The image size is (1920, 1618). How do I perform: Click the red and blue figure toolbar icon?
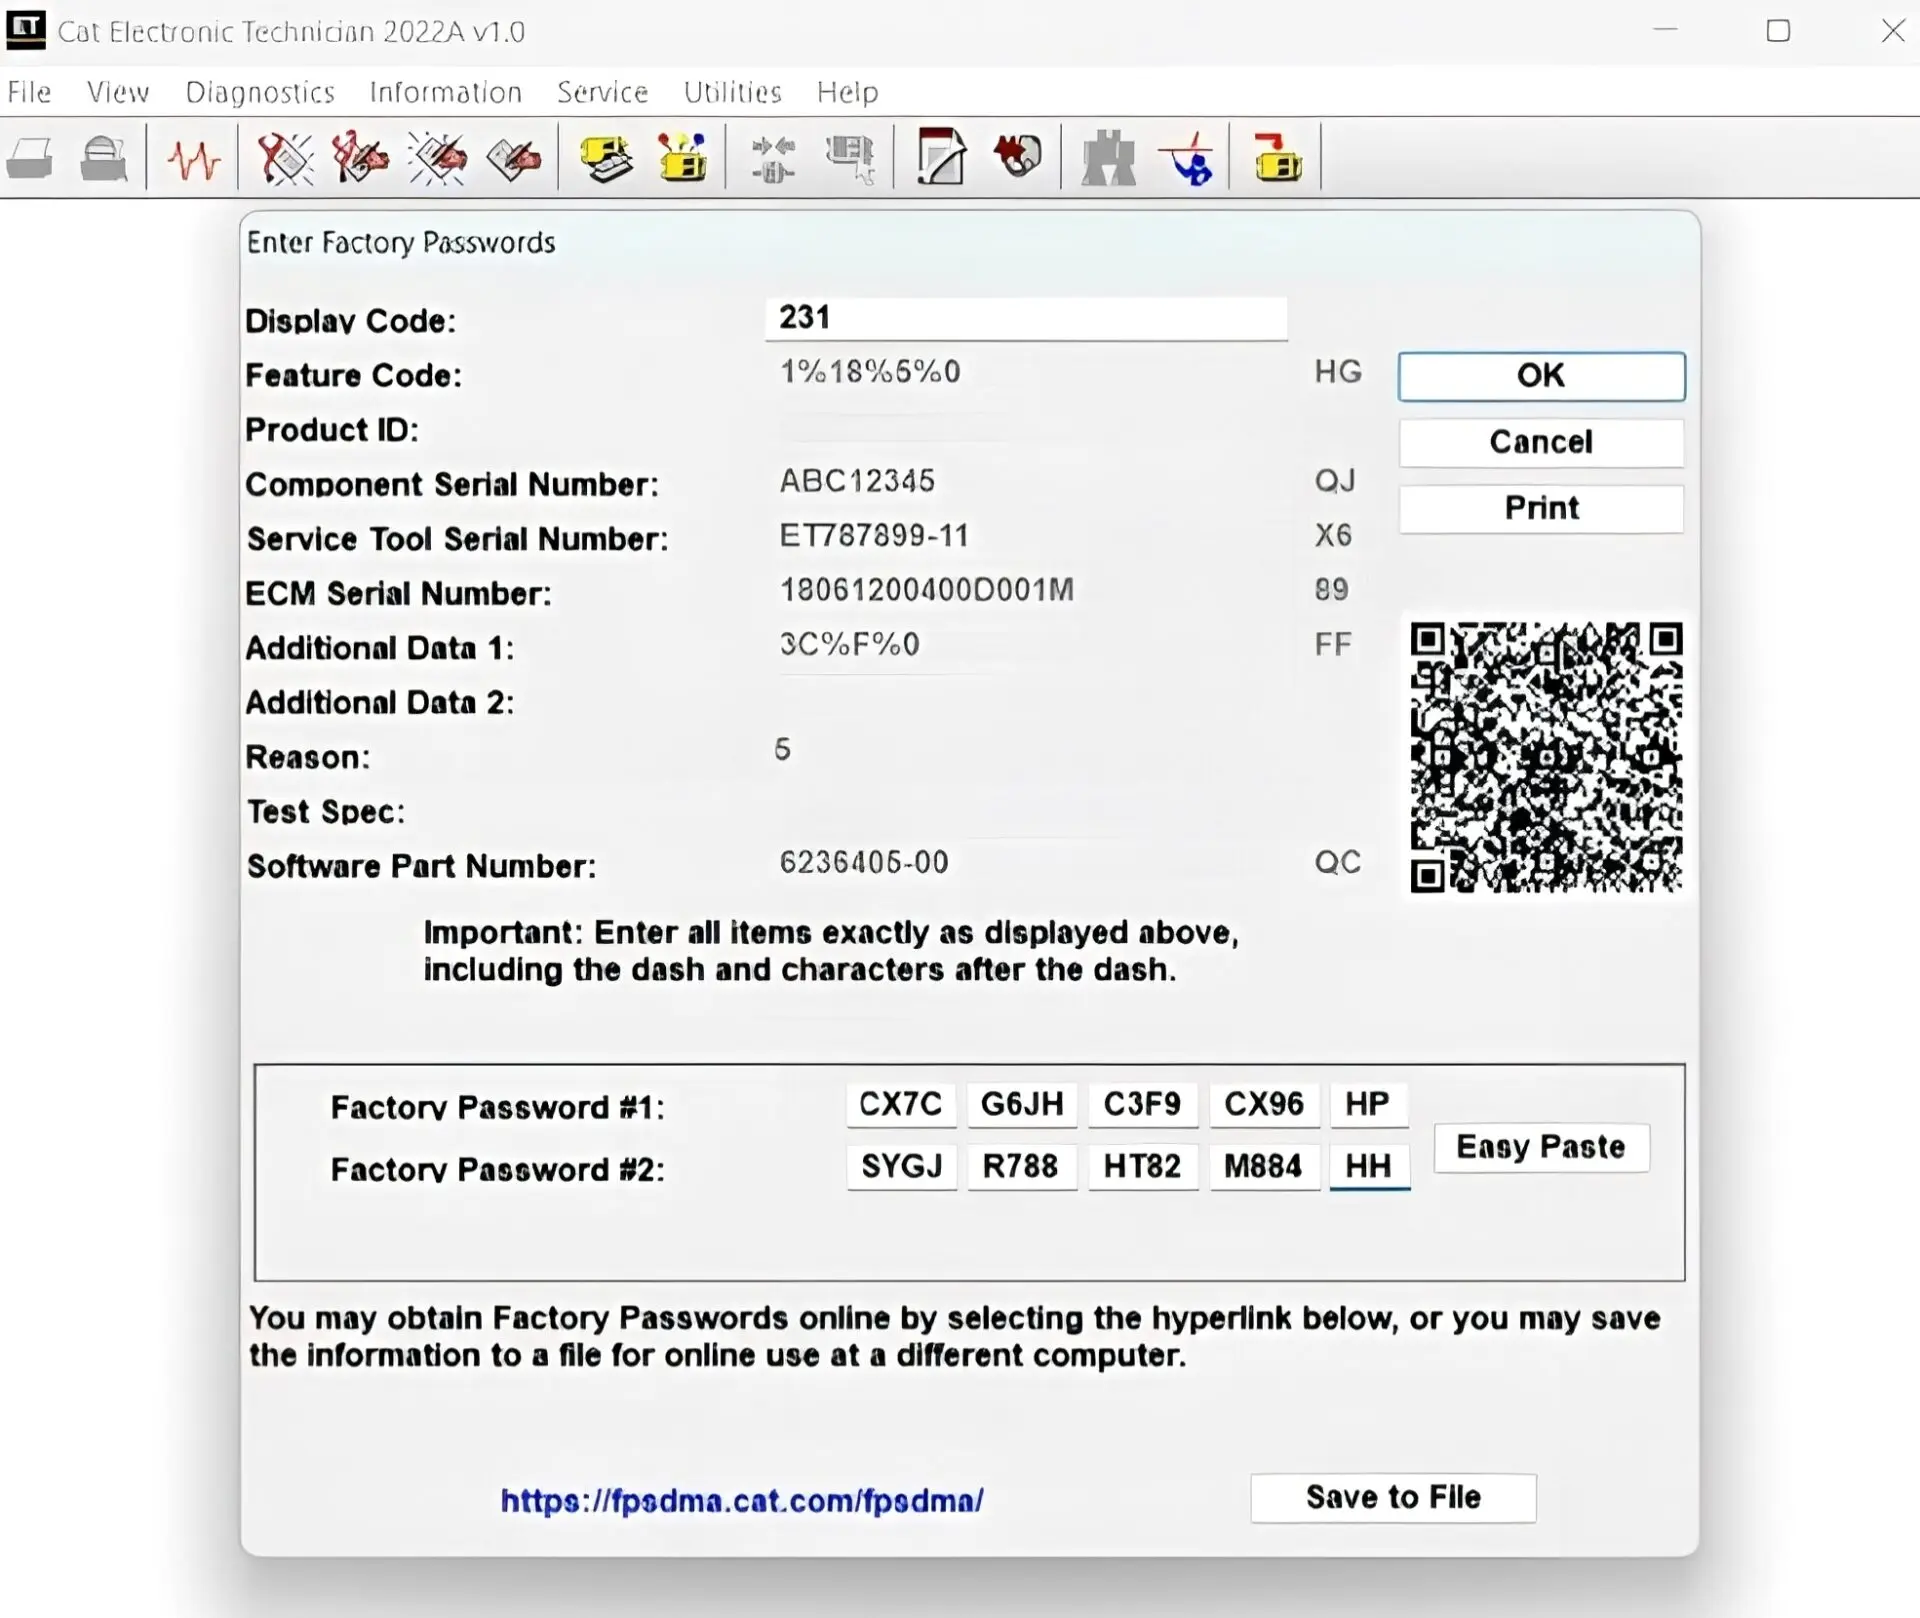pyautogui.click(x=1188, y=158)
